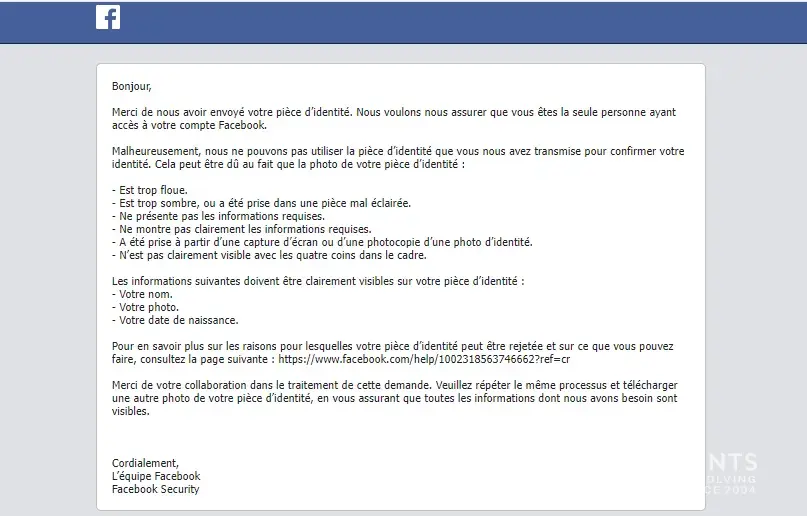
Task: Click the "Cordialement," closing text
Action: pos(145,463)
